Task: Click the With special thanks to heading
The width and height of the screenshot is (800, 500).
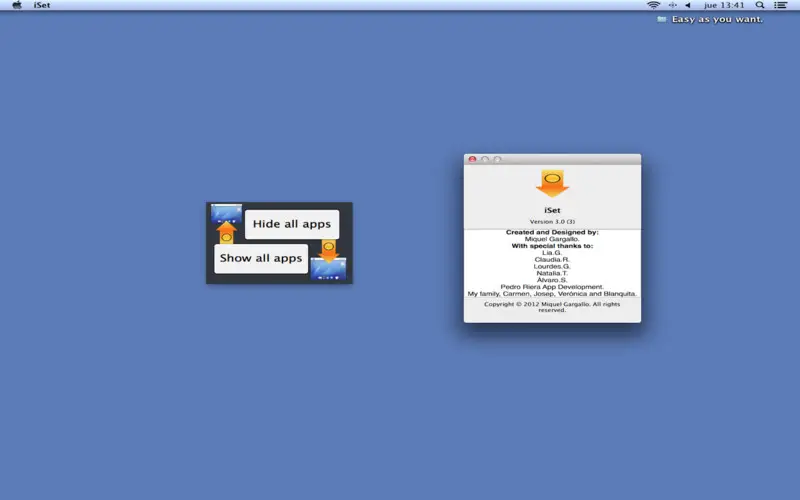Action: tap(552, 246)
